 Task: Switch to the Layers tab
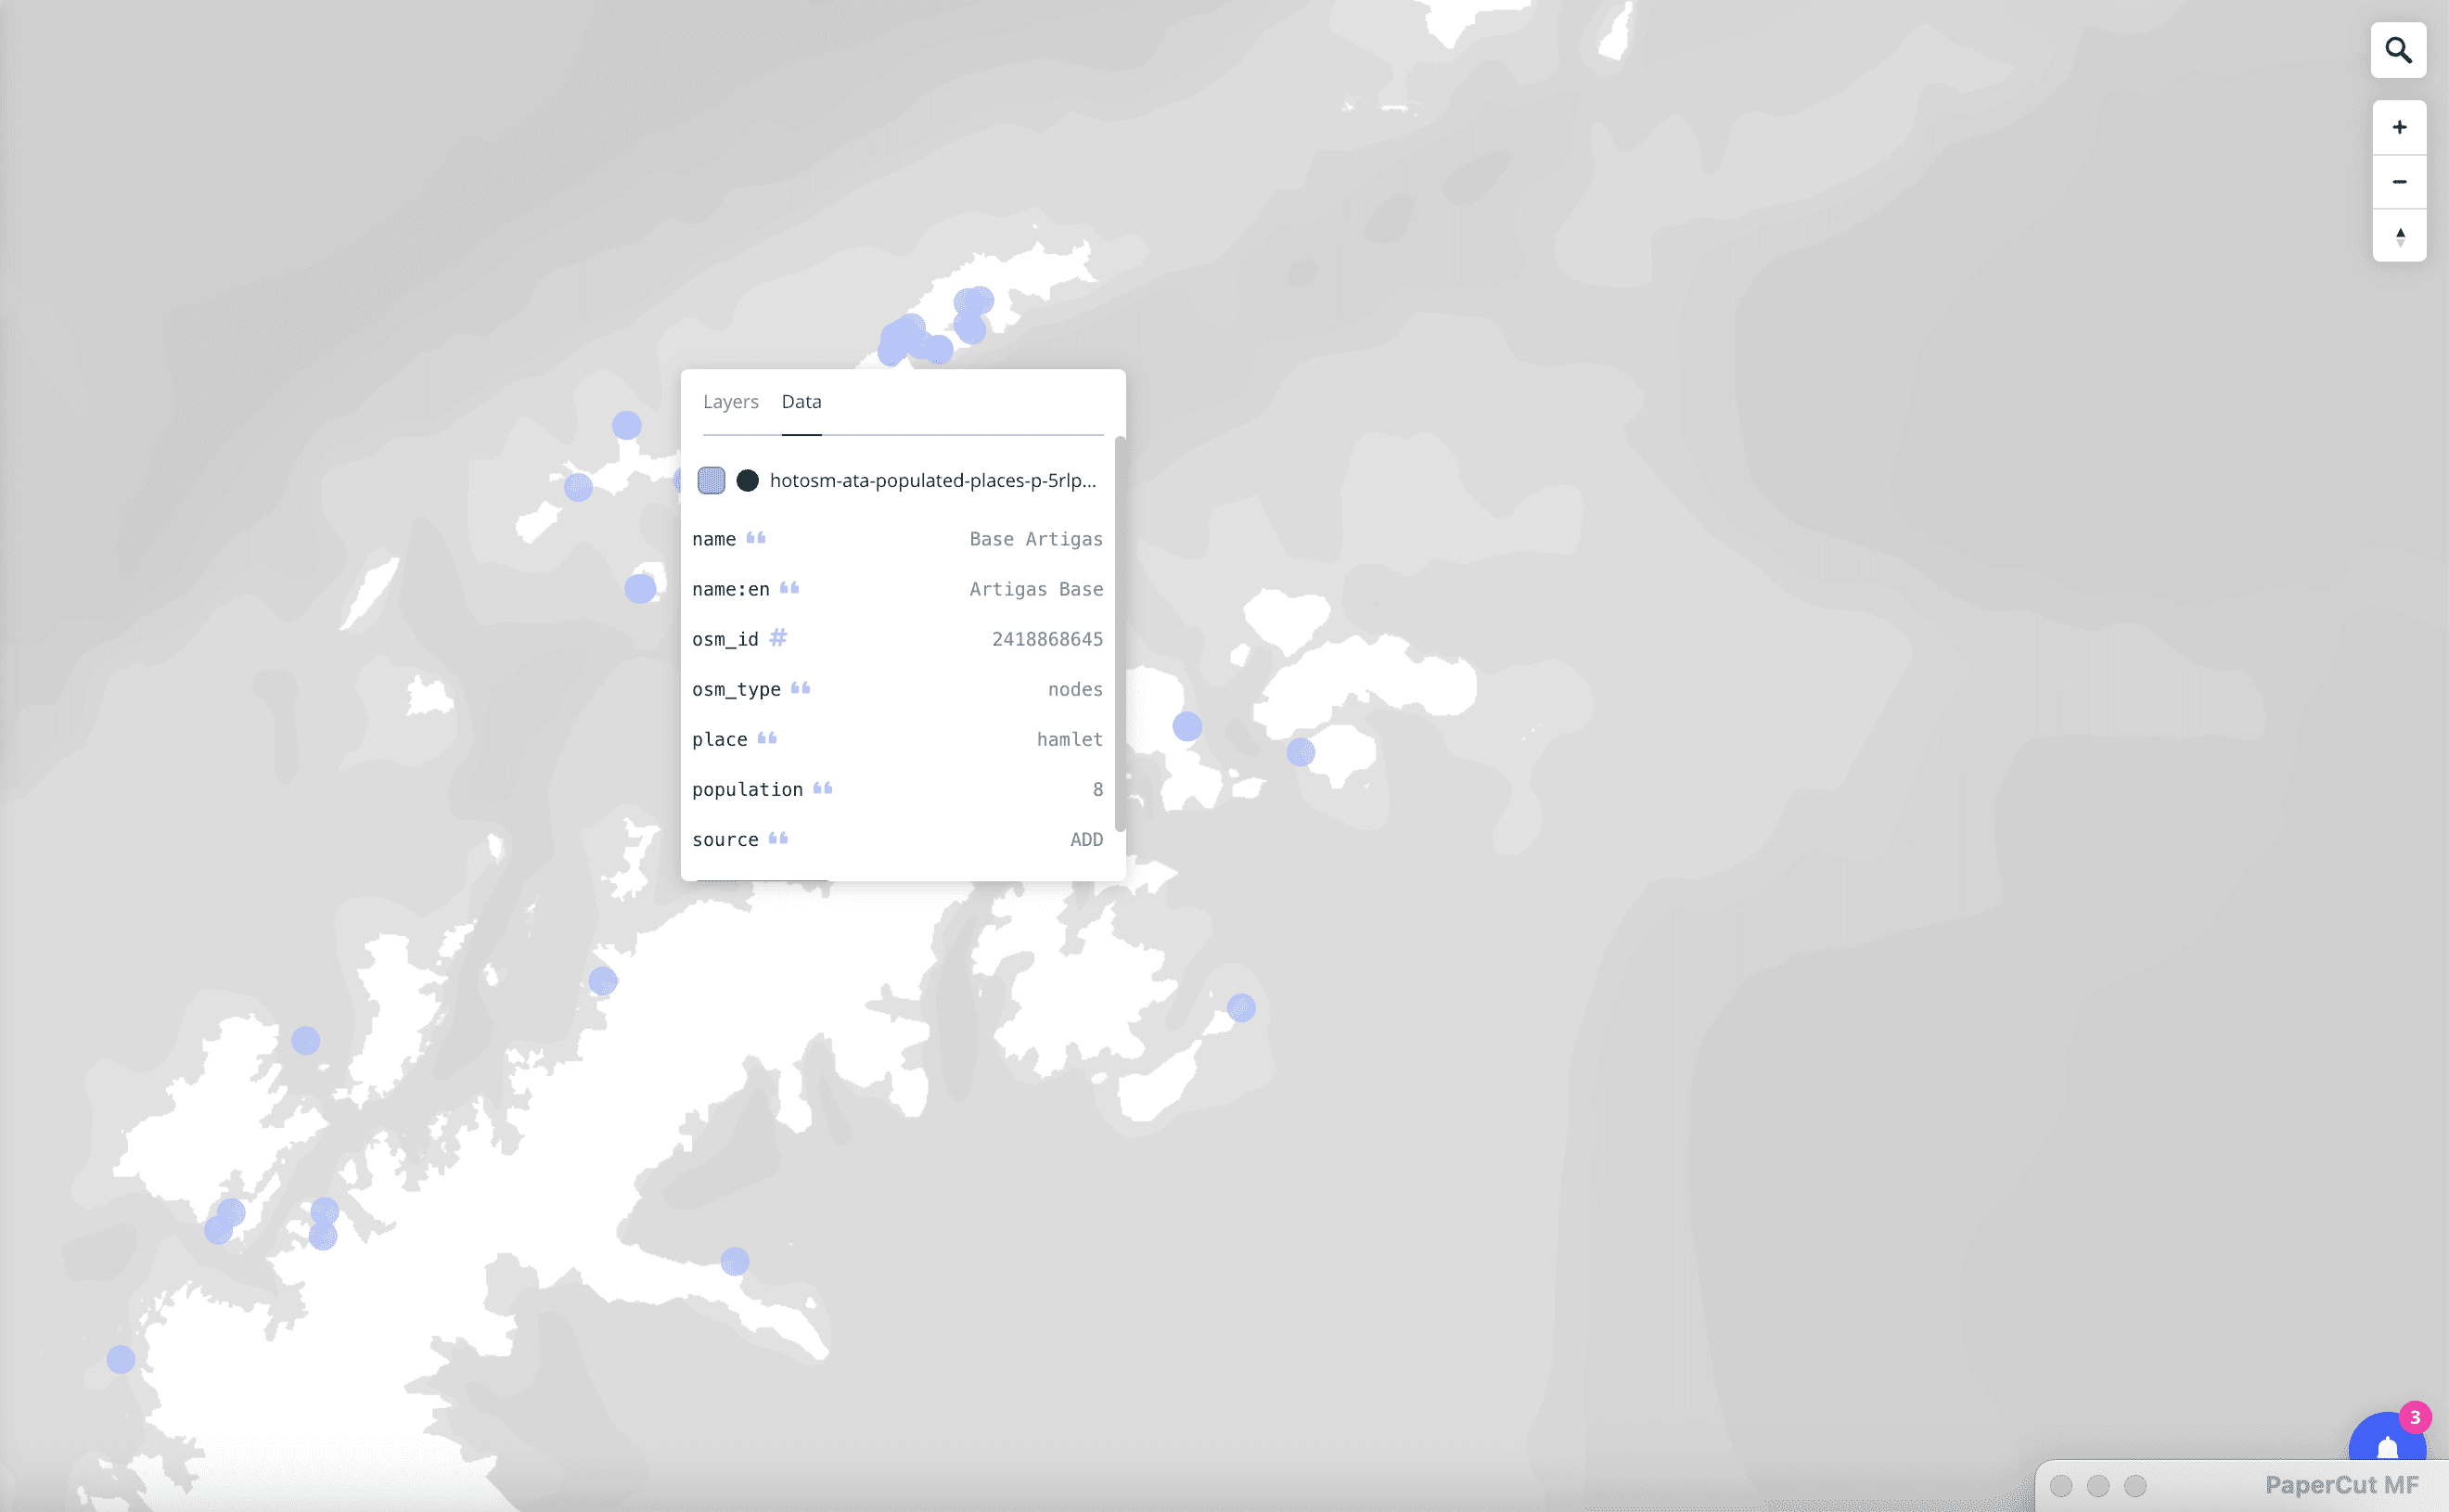[731, 401]
